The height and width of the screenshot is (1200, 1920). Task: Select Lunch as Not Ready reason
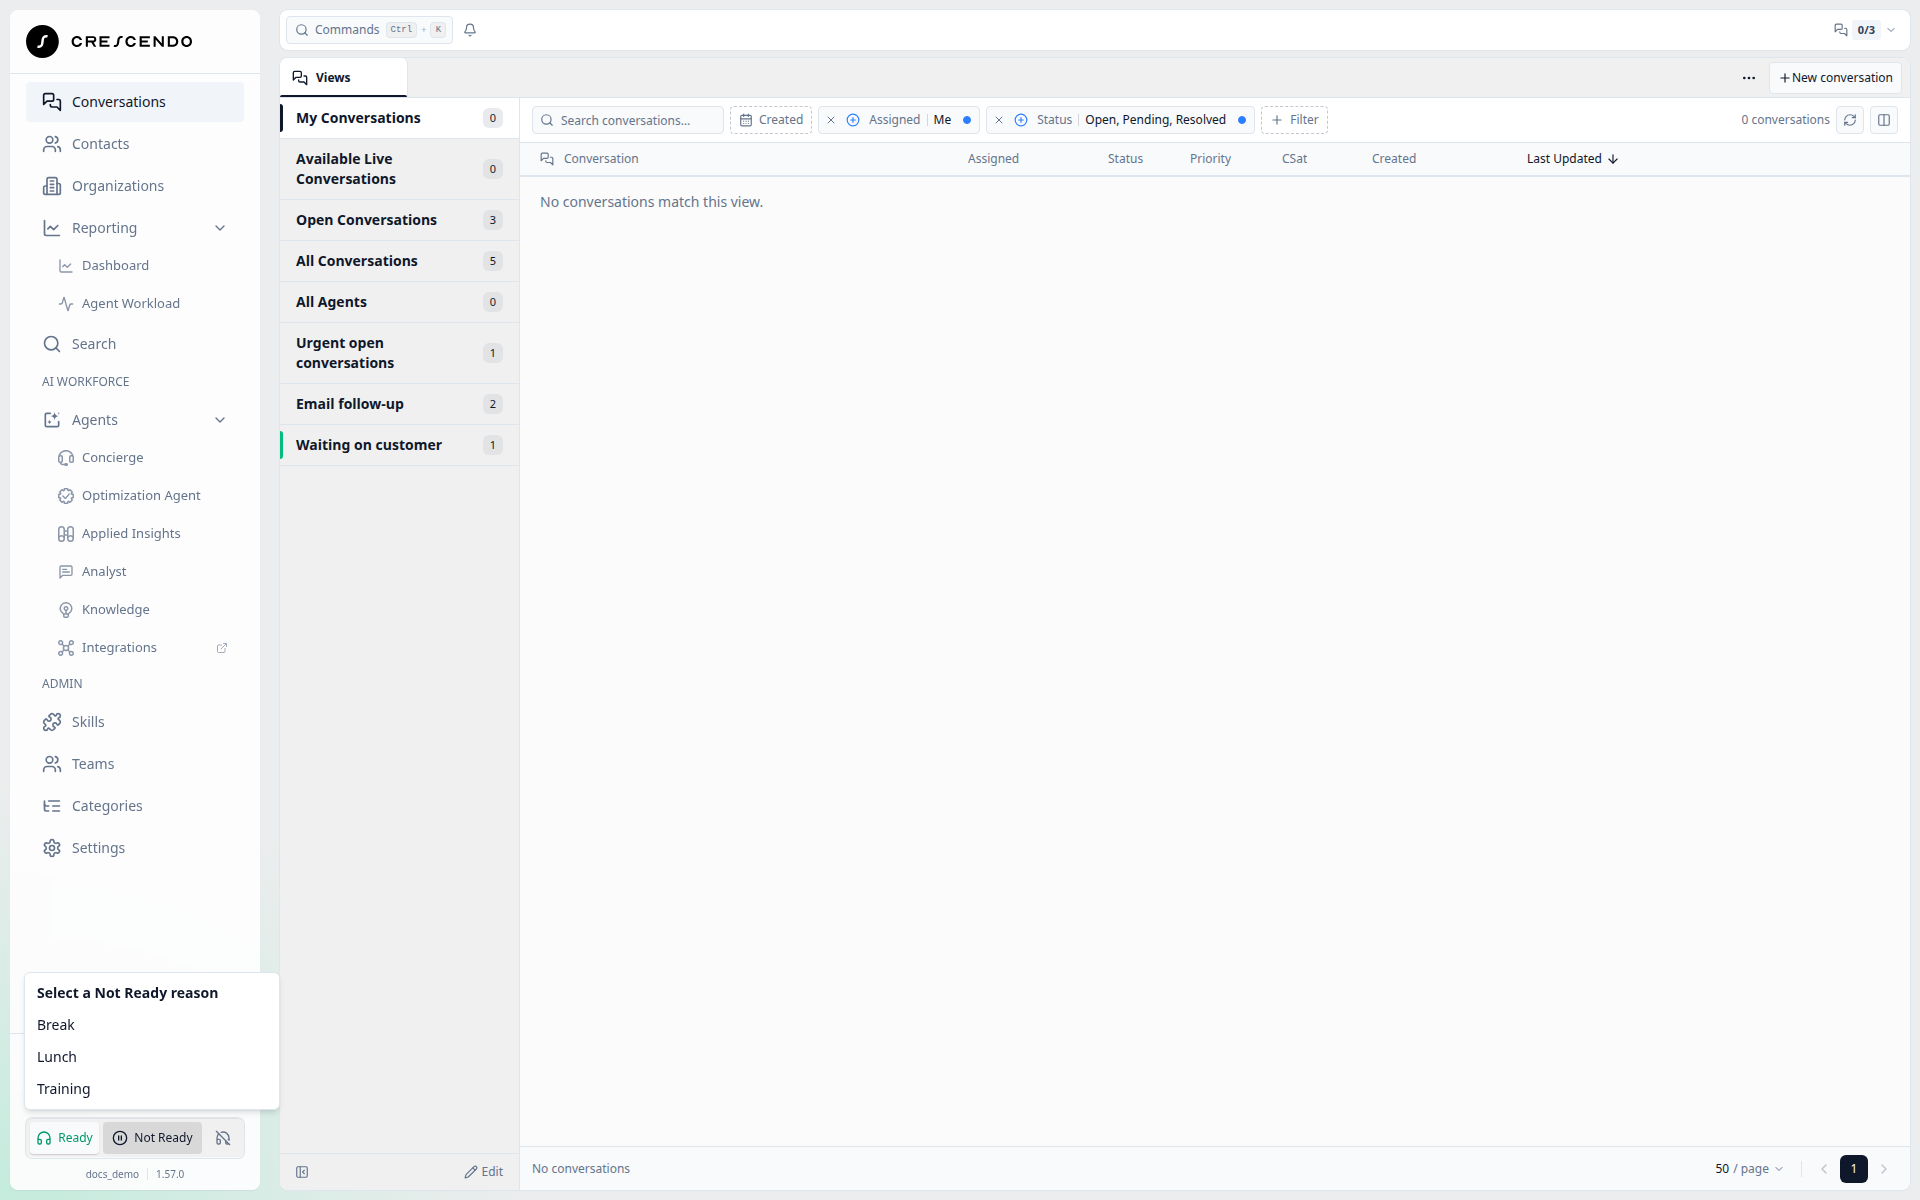(152, 1057)
